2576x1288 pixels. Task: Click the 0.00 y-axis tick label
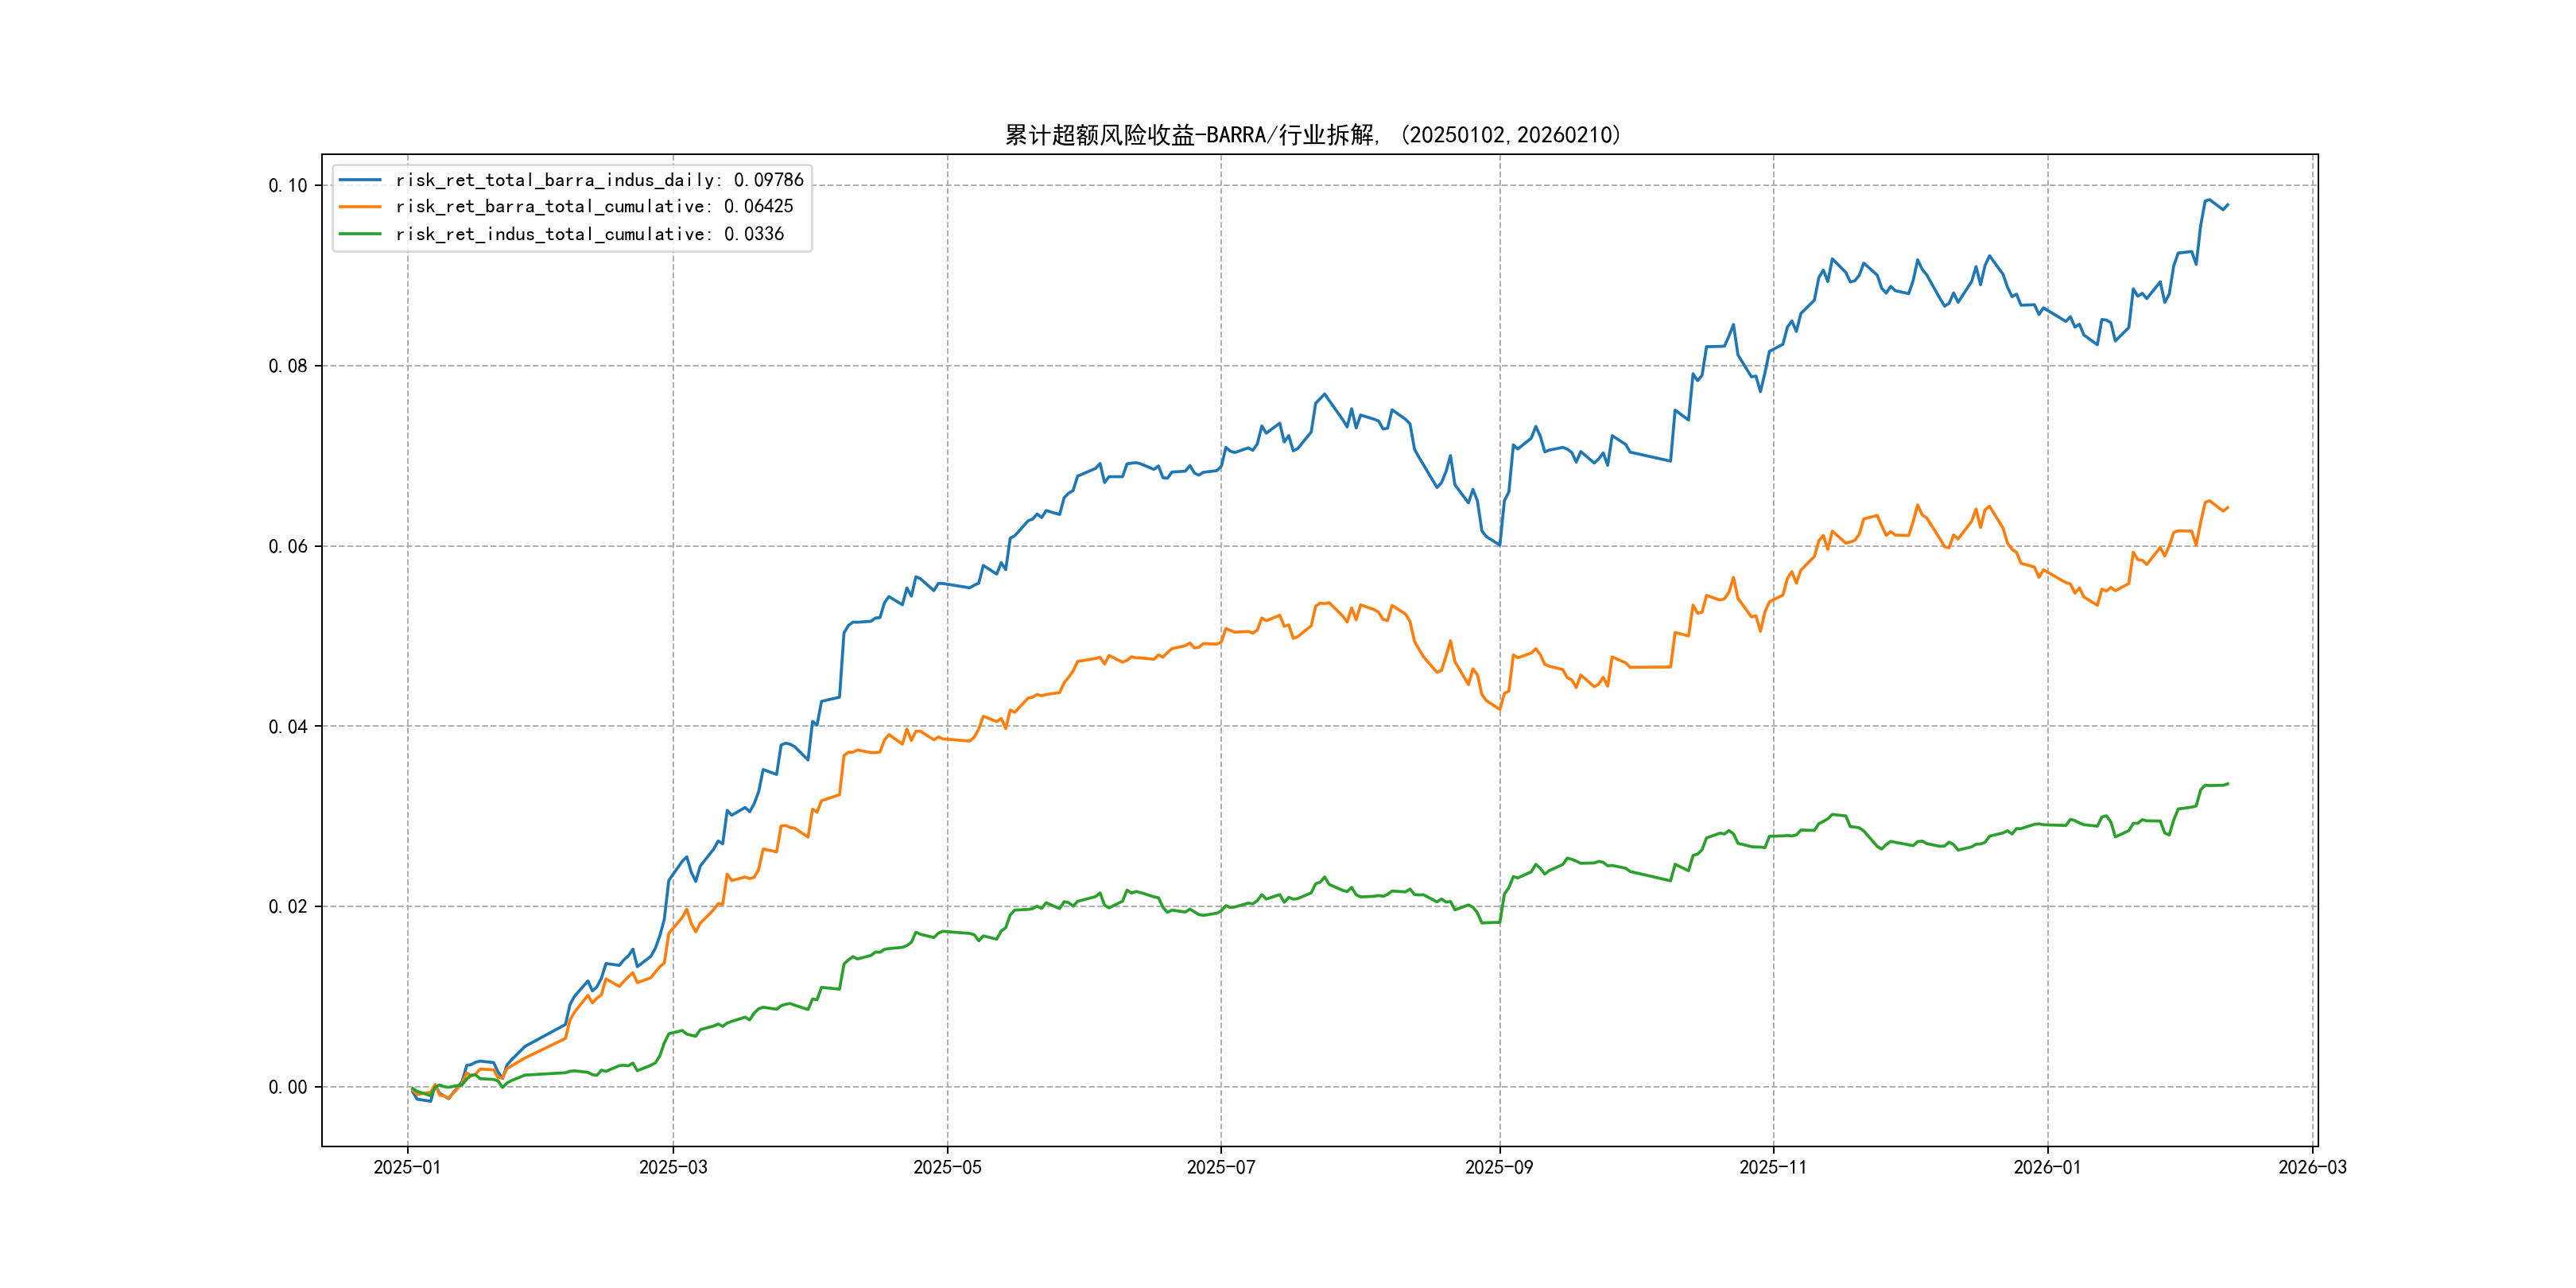pyautogui.click(x=288, y=1087)
